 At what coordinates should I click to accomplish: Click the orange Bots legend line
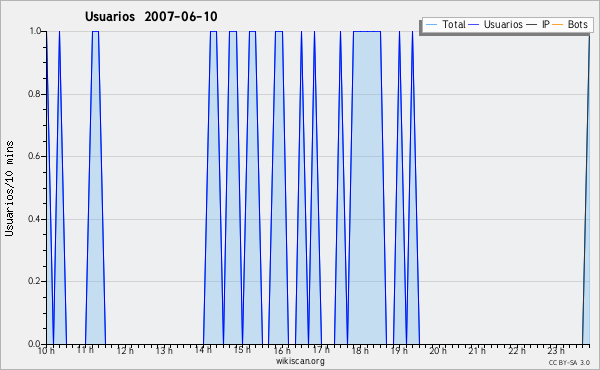(x=558, y=25)
